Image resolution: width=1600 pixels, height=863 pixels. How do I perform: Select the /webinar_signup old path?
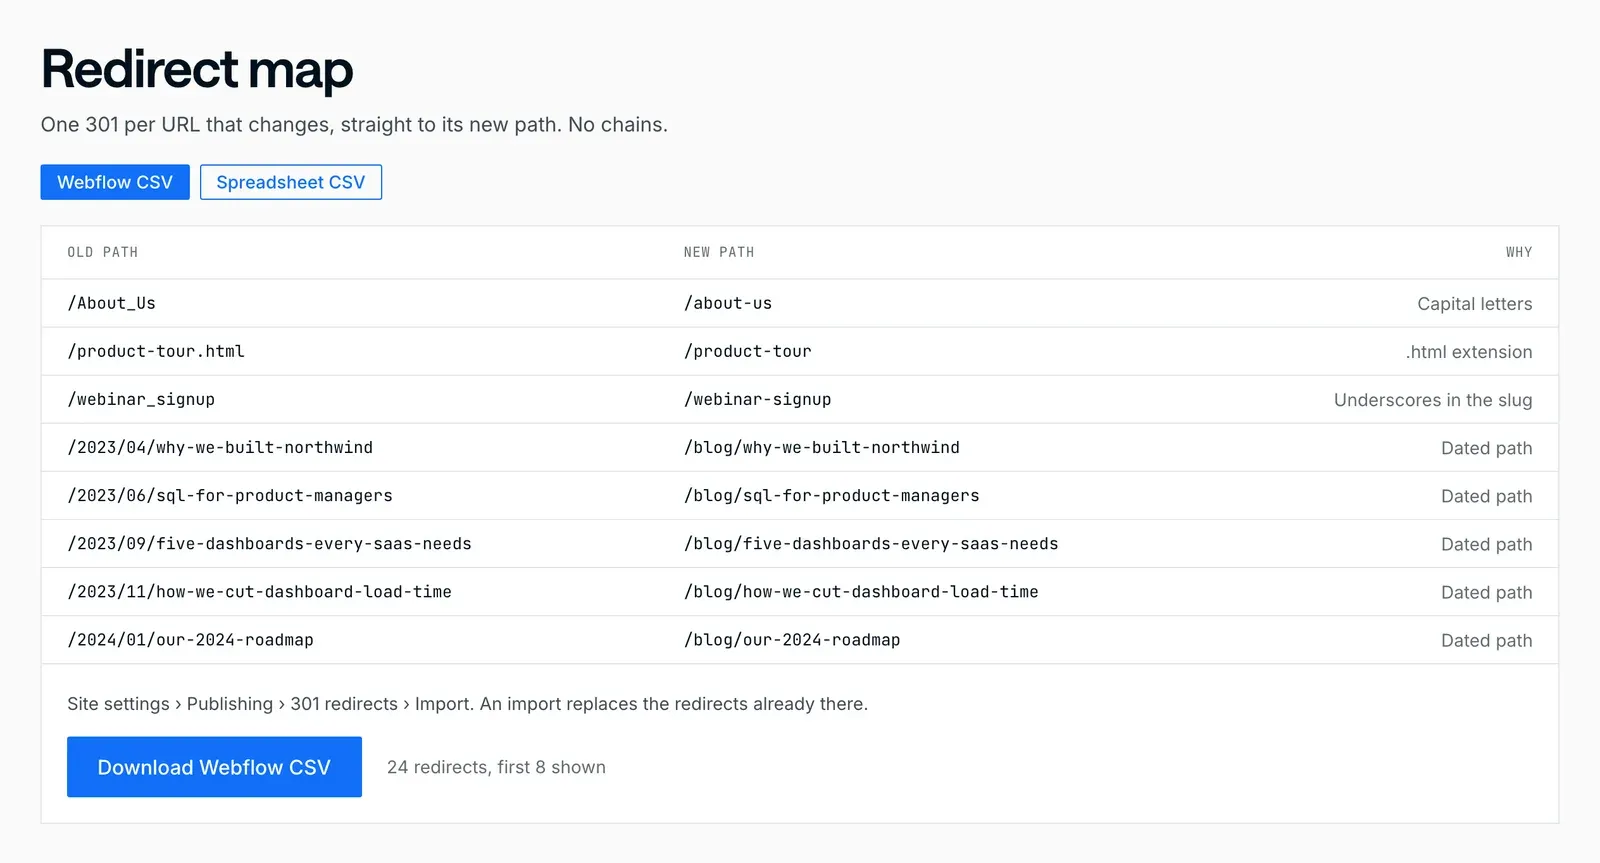[x=141, y=399]
